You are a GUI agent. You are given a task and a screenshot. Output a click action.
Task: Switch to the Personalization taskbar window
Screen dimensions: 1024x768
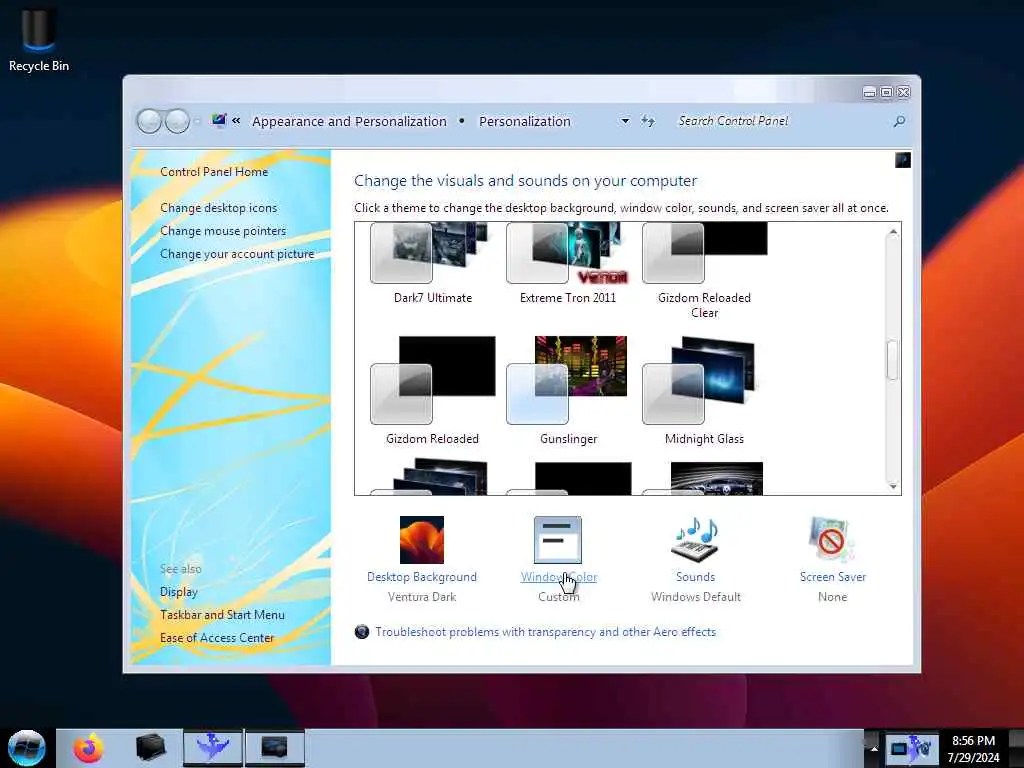274,748
